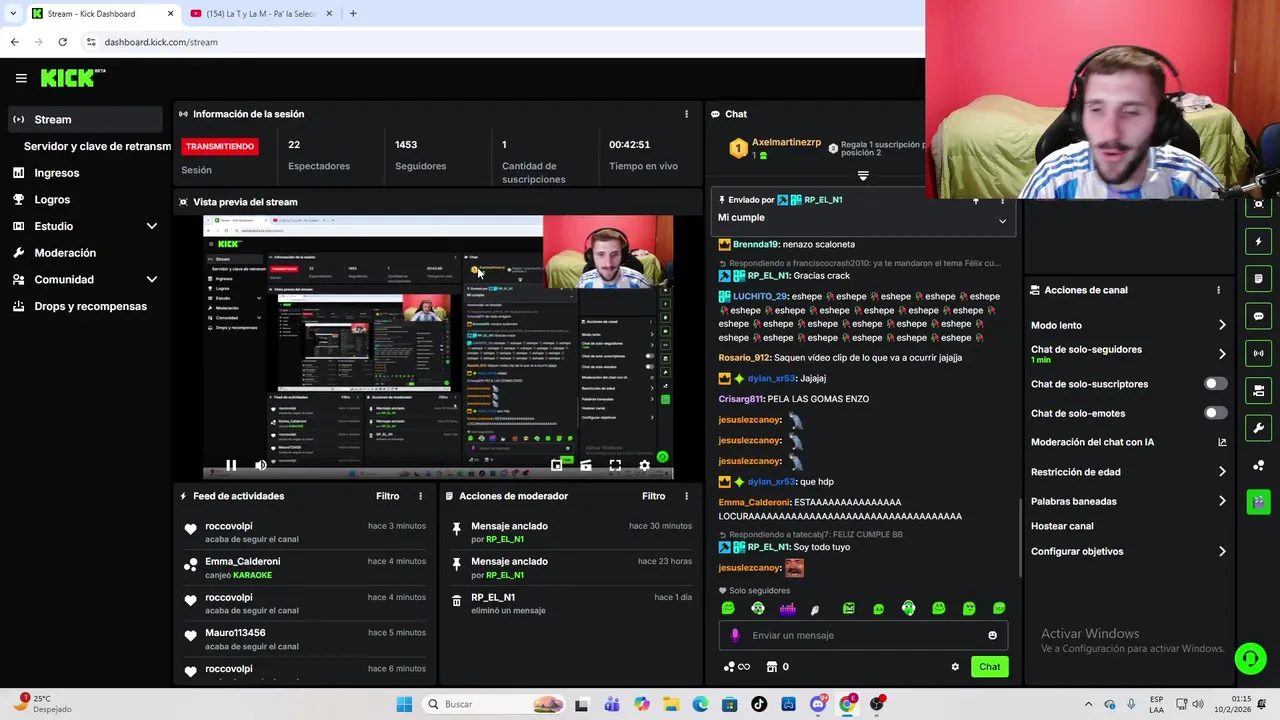Open the hamburger menu beside Kick logo
Screen dimensions: 1280x720
[21, 78]
